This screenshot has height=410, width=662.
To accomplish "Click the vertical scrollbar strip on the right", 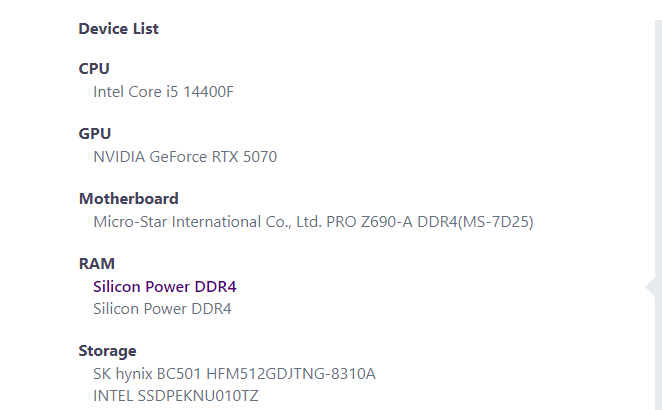I will click(658, 200).
